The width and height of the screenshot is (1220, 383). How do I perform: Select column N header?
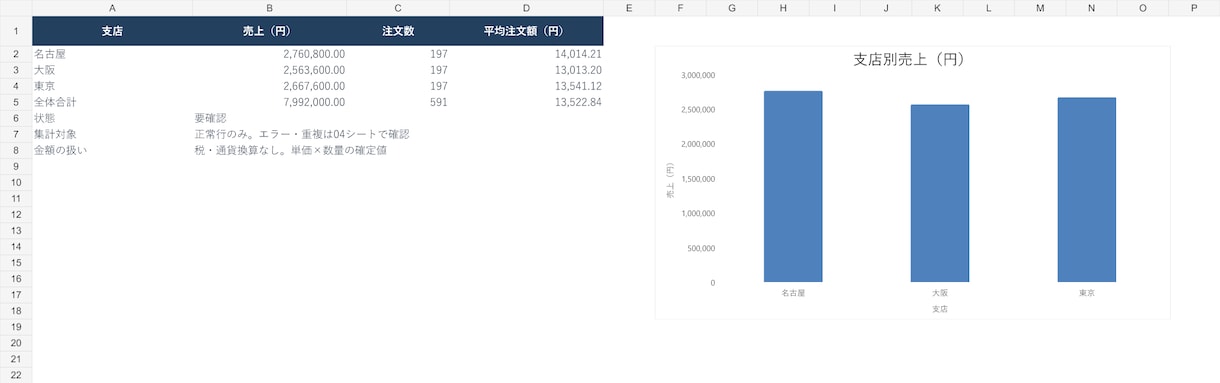coord(1091,8)
